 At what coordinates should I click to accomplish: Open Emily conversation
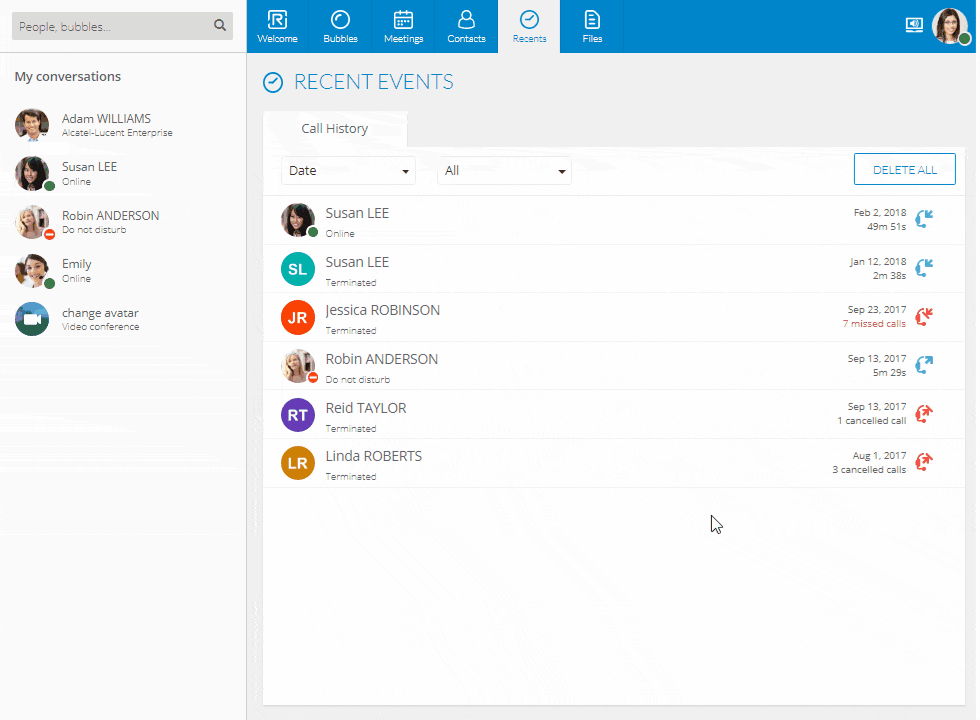point(123,271)
